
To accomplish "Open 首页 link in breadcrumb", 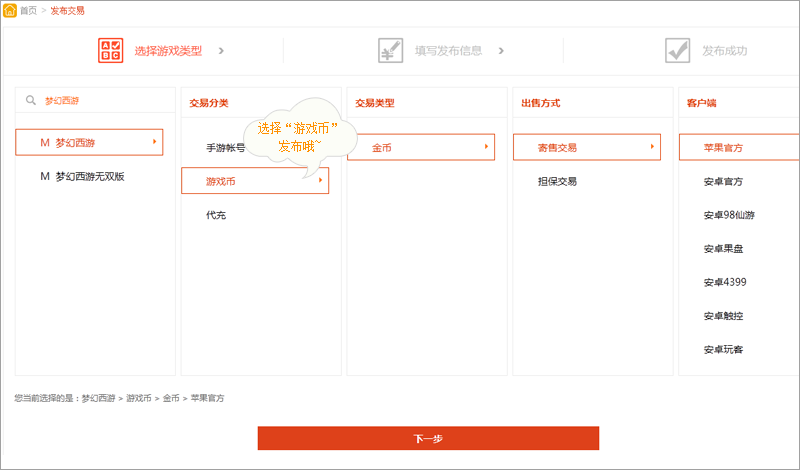I will (x=29, y=10).
